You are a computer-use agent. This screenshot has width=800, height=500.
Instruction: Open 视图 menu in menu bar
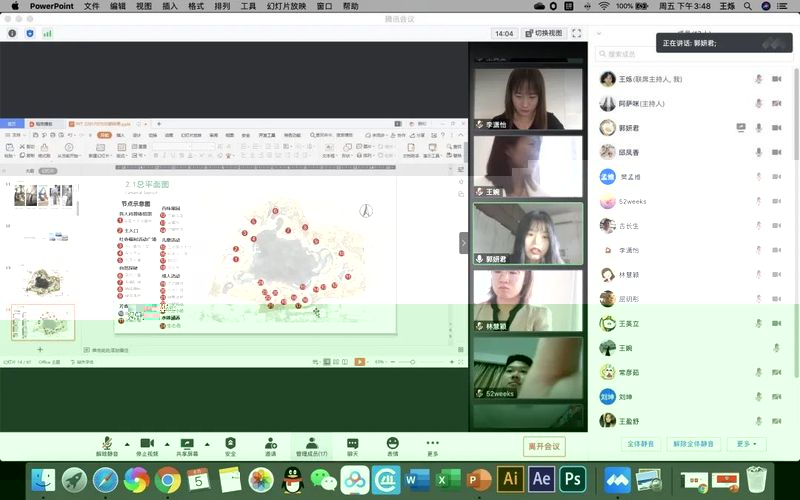coord(144,6)
